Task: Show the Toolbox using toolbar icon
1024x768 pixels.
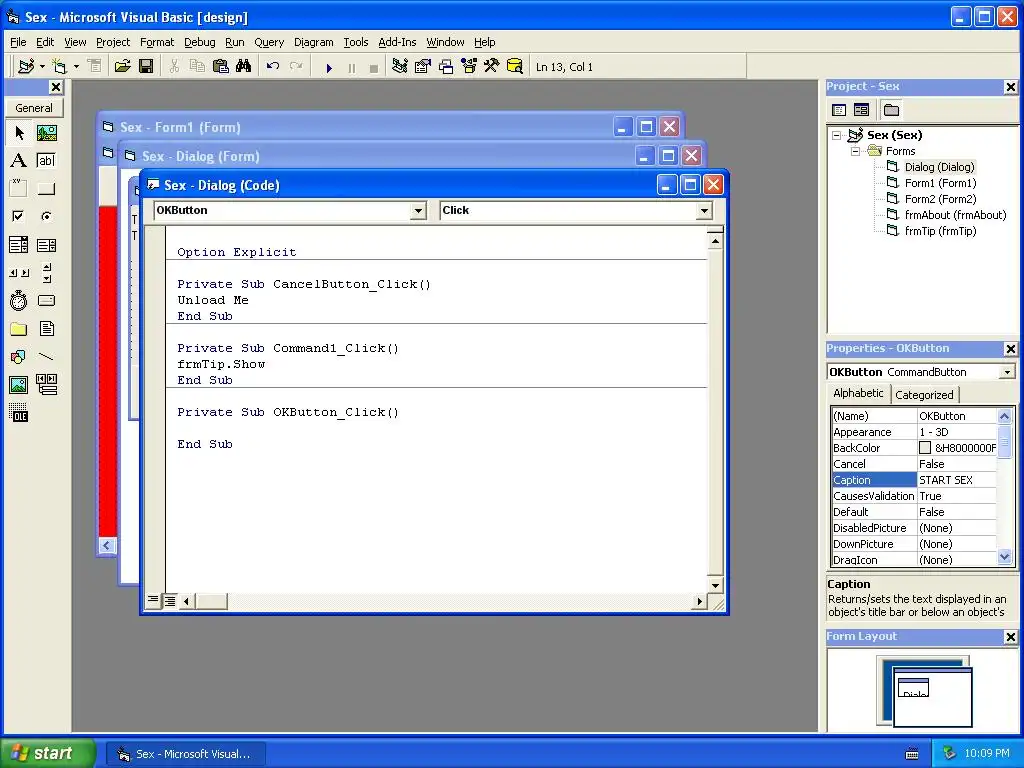Action: pyautogui.click(x=492, y=67)
